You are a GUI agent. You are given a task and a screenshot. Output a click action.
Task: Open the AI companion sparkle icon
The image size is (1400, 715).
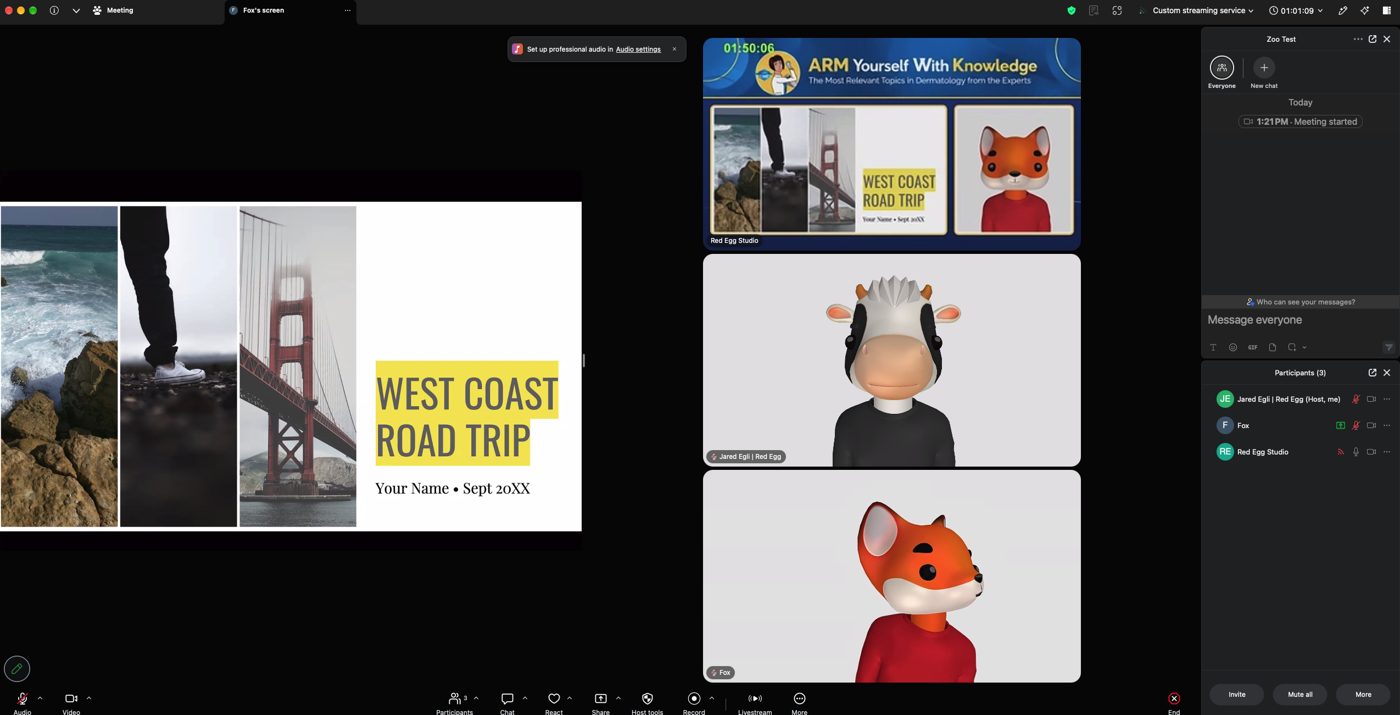pyautogui.click(x=1365, y=10)
